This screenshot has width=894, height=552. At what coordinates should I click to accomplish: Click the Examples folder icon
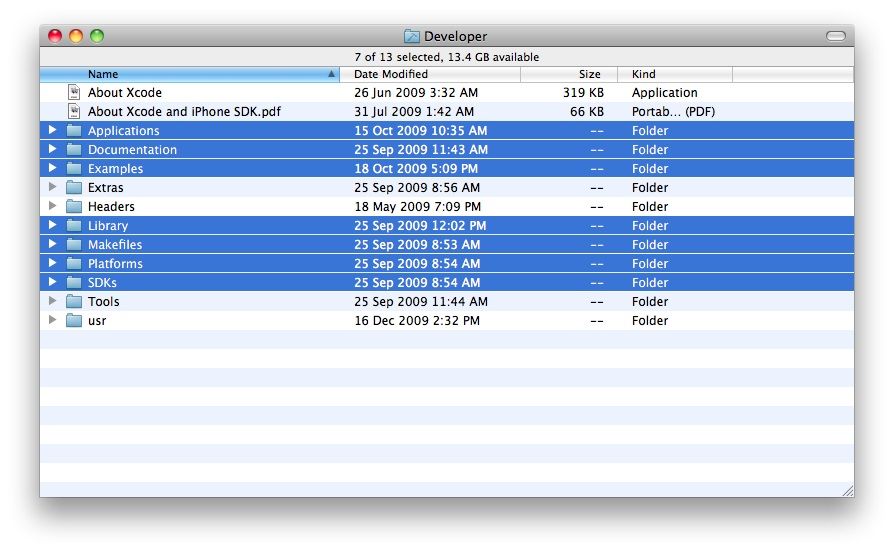74,168
